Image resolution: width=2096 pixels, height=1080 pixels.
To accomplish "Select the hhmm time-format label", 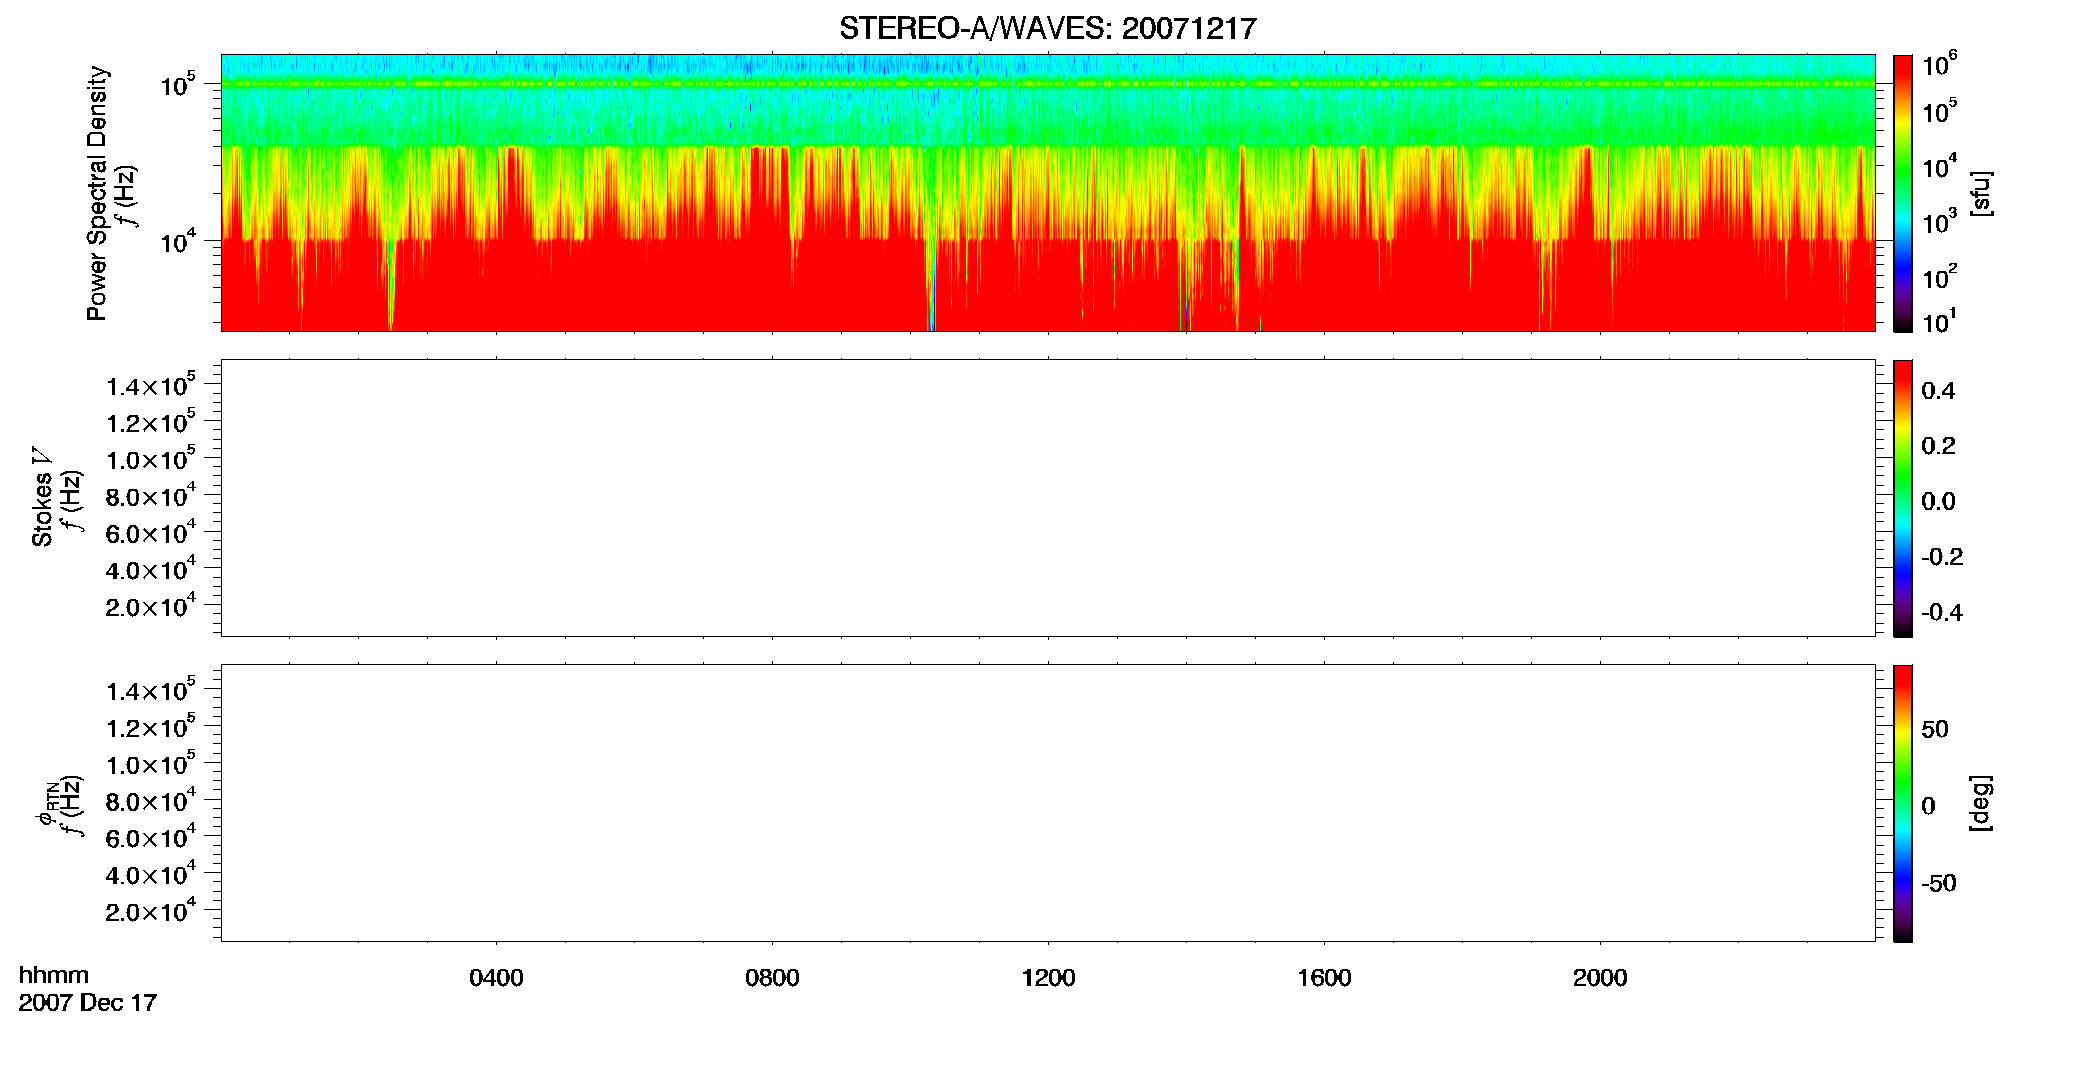I will pos(53,975).
